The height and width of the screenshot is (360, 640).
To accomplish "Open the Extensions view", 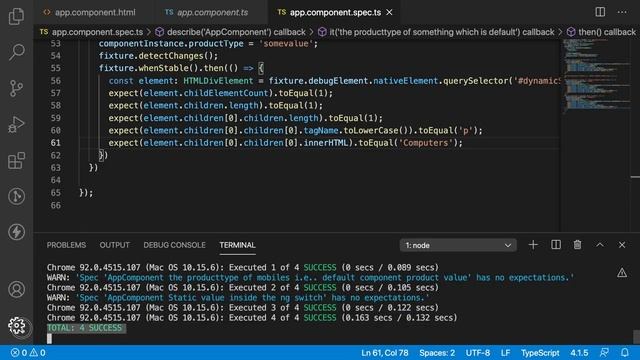I will [16, 160].
